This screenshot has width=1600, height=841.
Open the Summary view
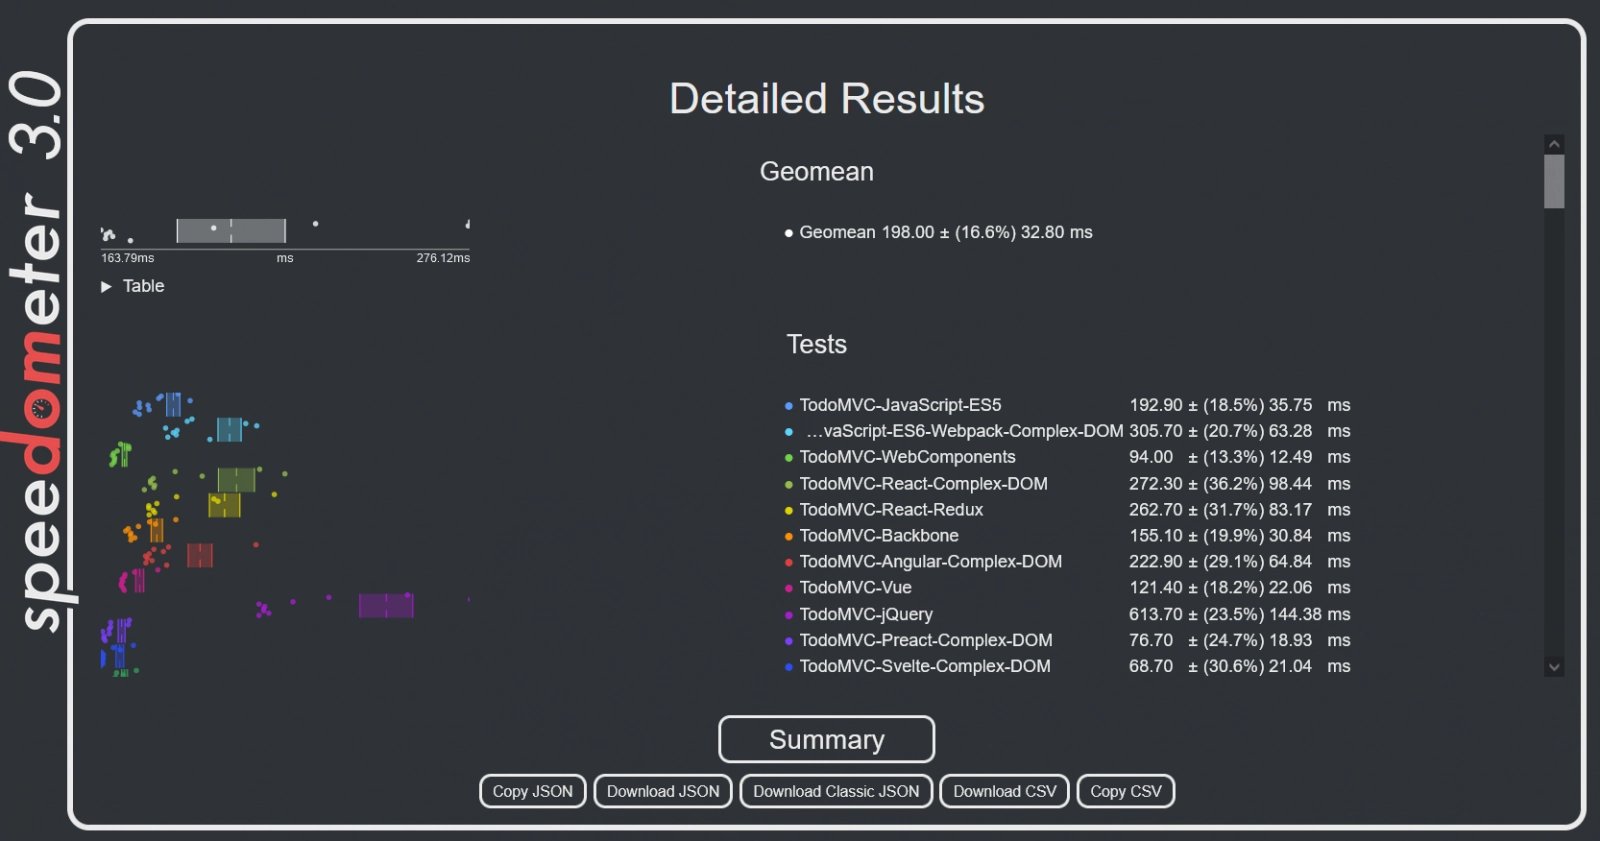(x=826, y=739)
